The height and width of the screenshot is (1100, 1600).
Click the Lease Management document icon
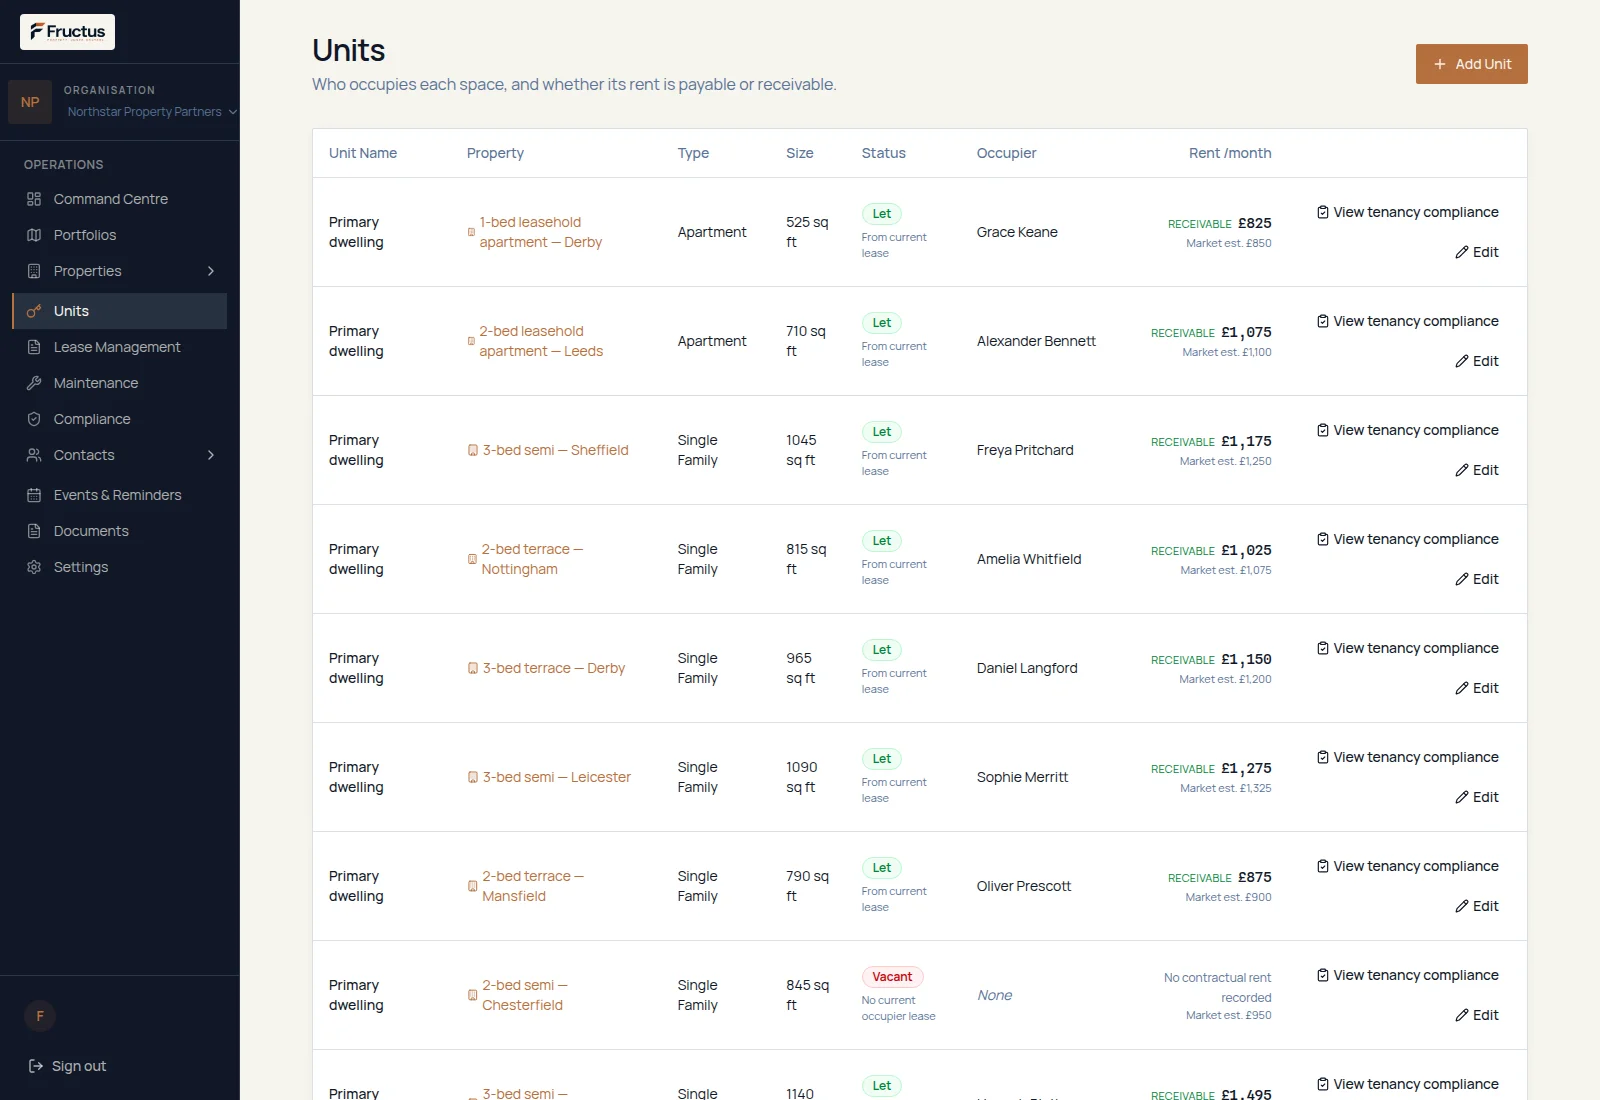tap(34, 347)
